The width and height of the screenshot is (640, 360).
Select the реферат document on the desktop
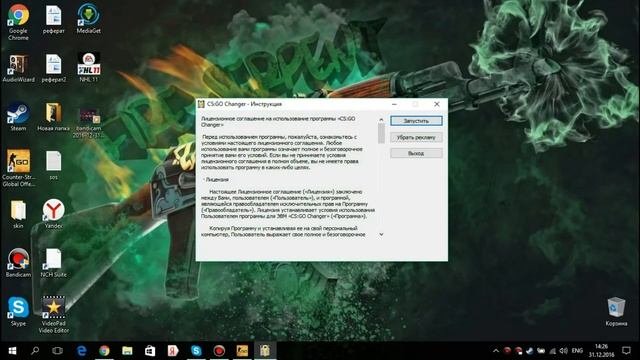coord(53,19)
